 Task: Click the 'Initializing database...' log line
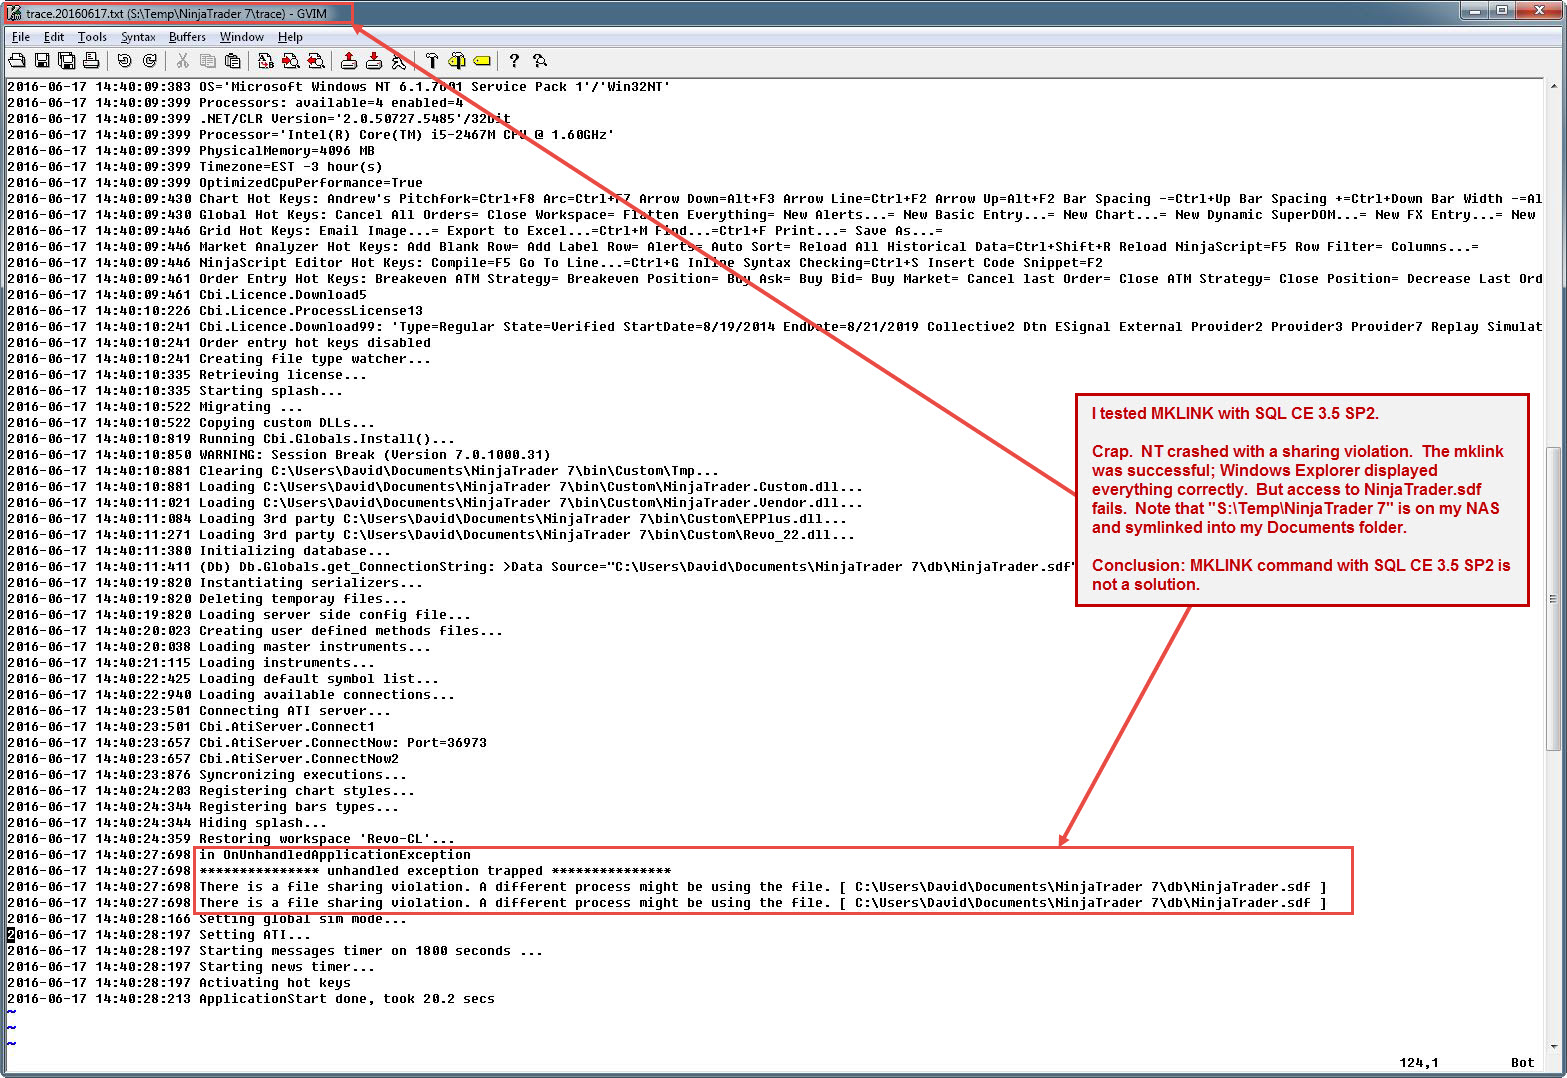click(199, 551)
